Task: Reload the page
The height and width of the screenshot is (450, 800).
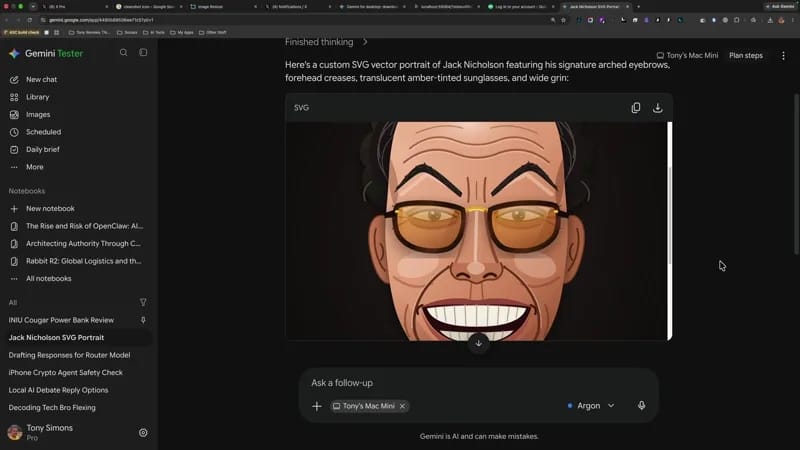Action: 30,20
